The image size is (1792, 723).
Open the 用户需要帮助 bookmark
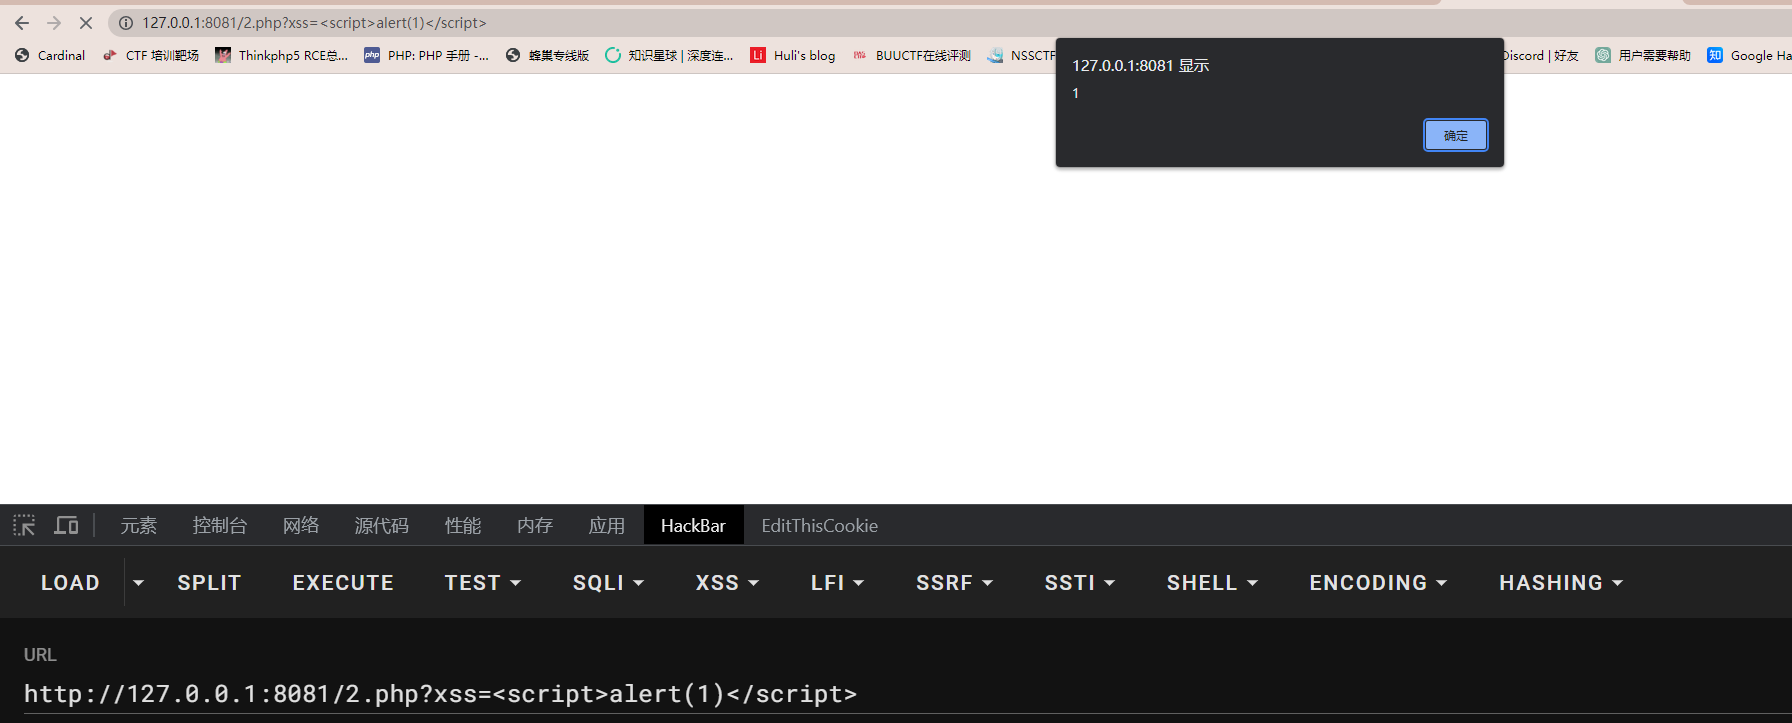(x=1643, y=56)
